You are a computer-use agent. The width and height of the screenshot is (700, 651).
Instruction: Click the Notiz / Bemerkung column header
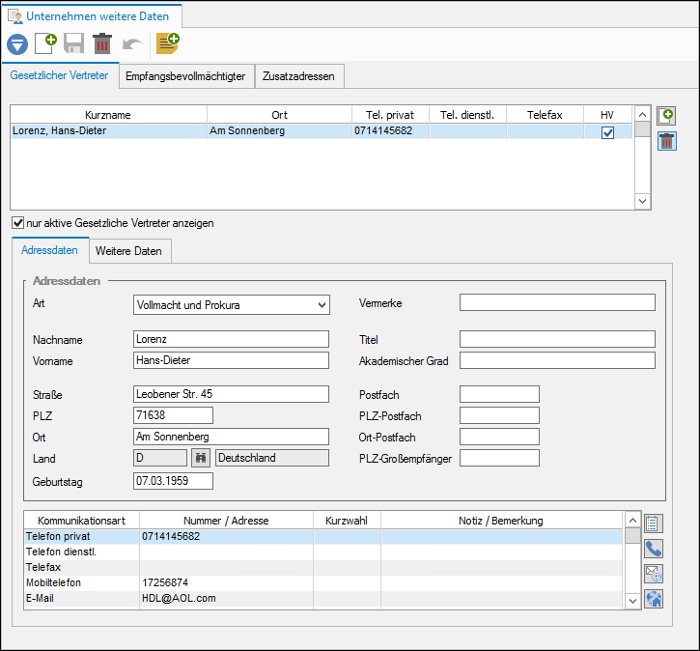[x=501, y=521]
